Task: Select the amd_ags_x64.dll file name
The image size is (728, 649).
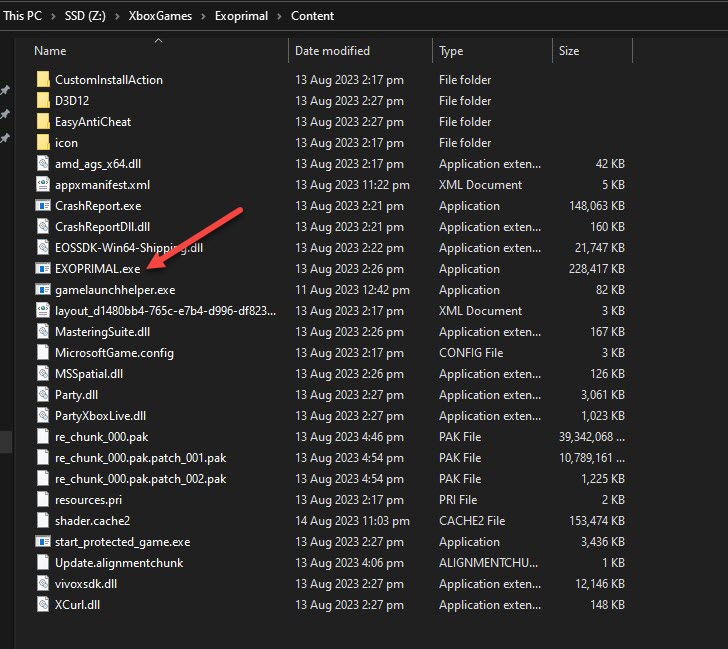Action: 98,164
